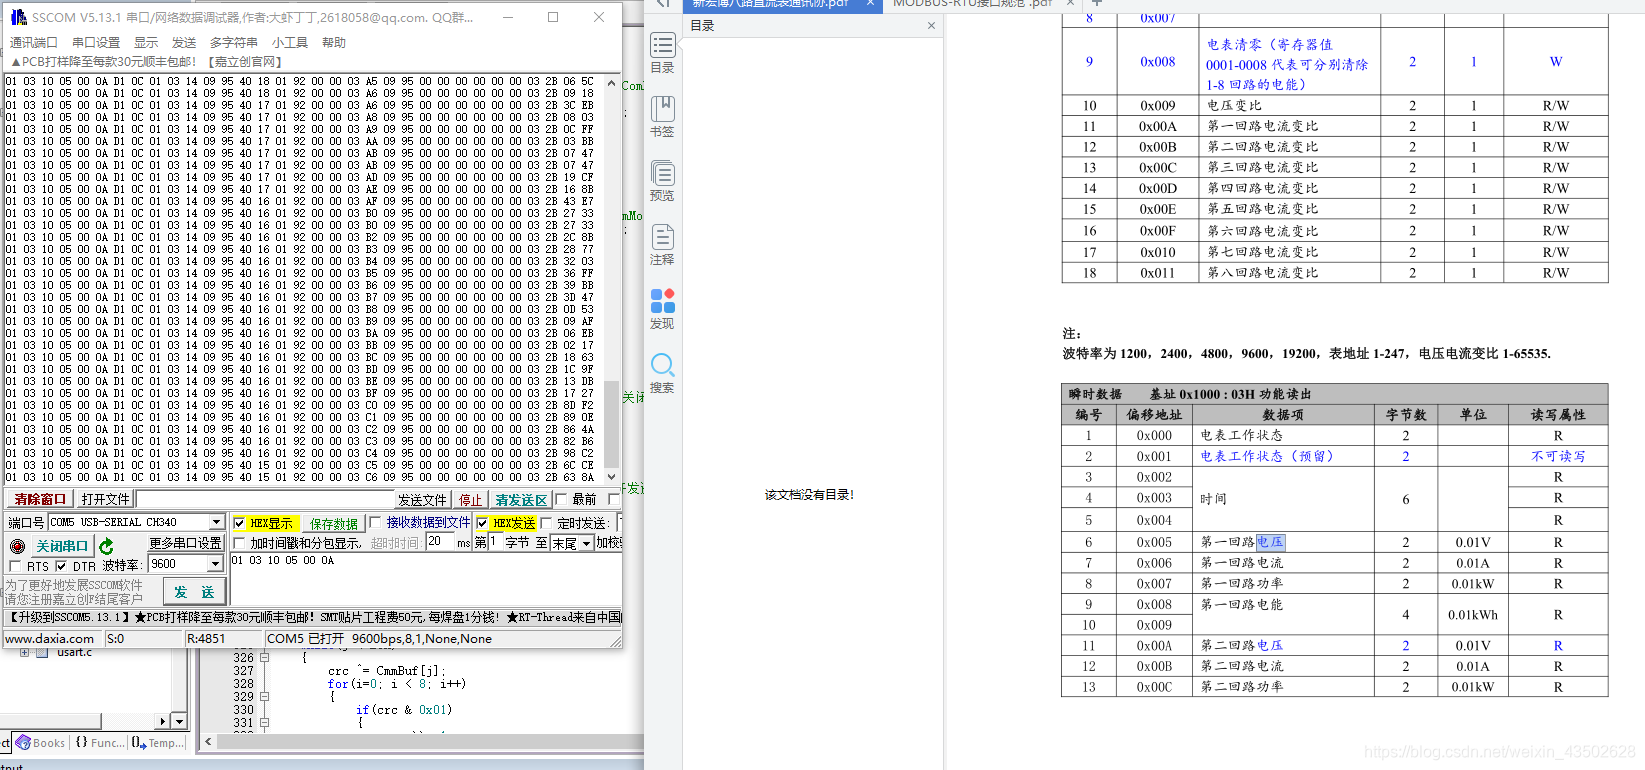Toggle the RTS checkbox
Screen dimensions: 1645x770
[x=15, y=566]
